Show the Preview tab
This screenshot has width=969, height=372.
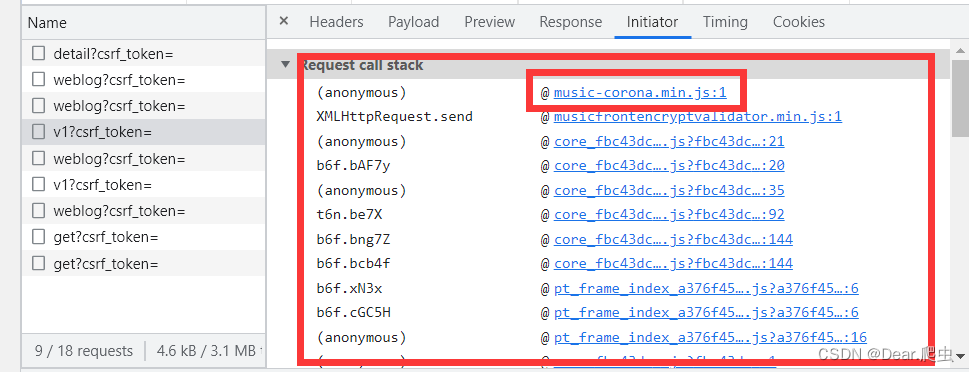489,22
